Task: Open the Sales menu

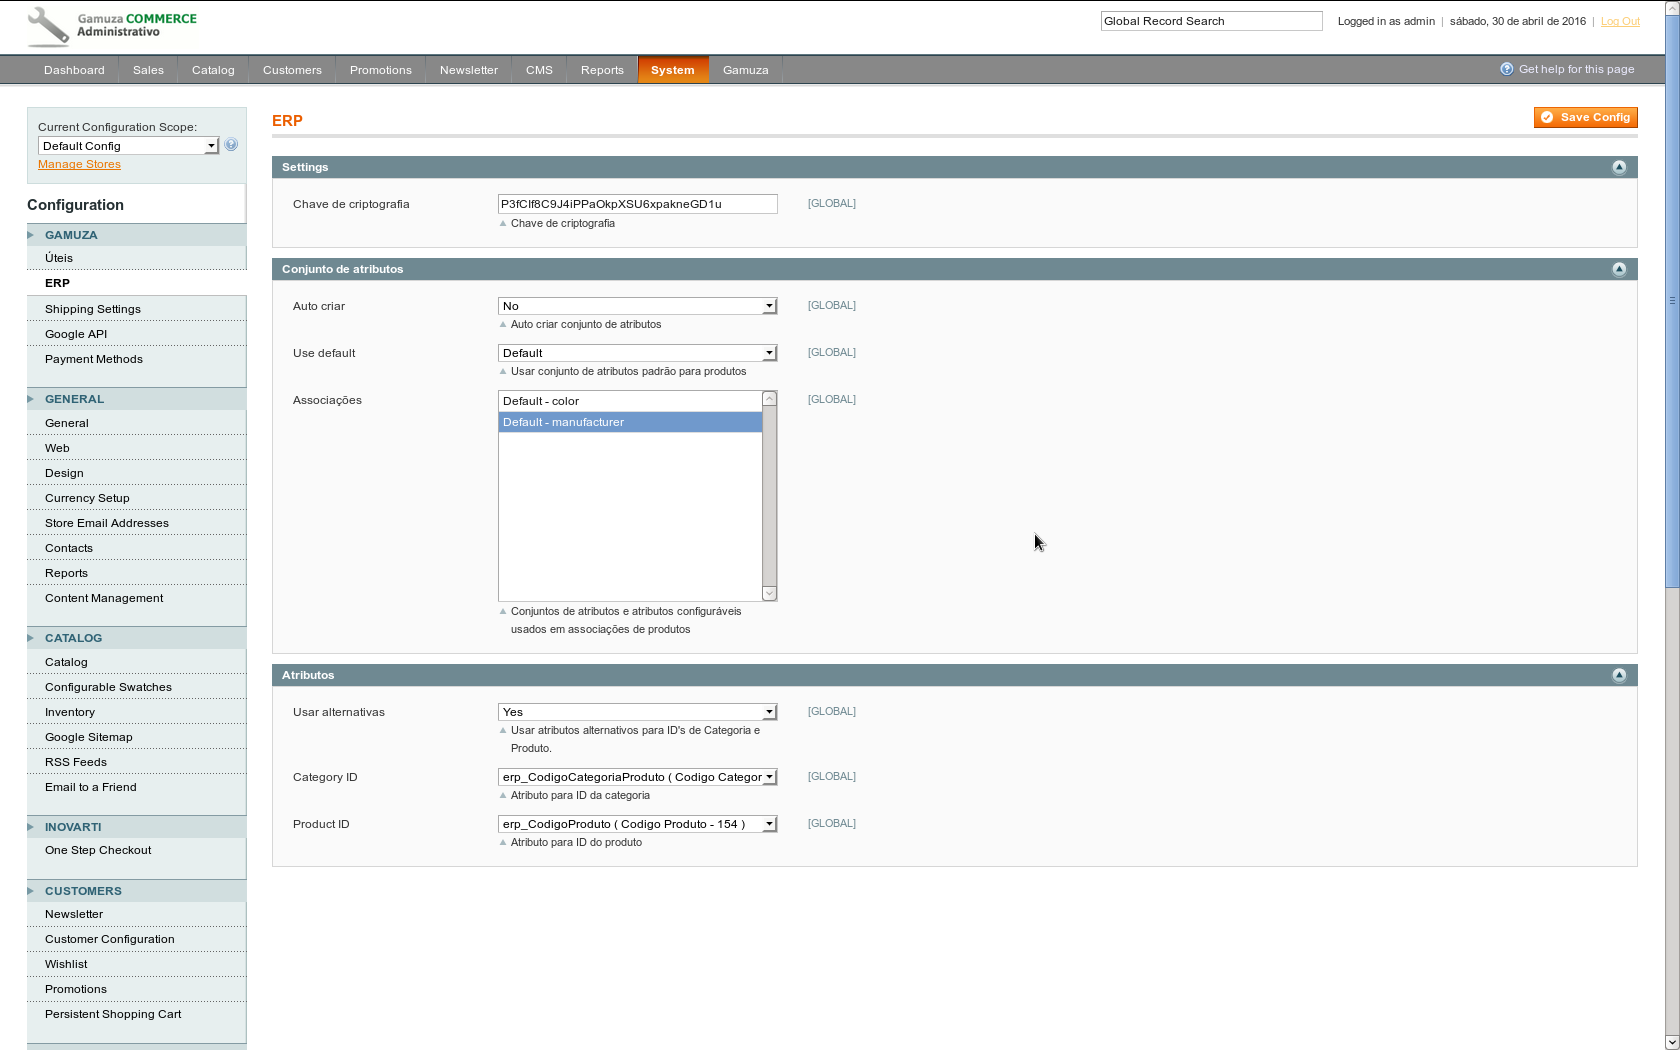Action: pos(148,70)
